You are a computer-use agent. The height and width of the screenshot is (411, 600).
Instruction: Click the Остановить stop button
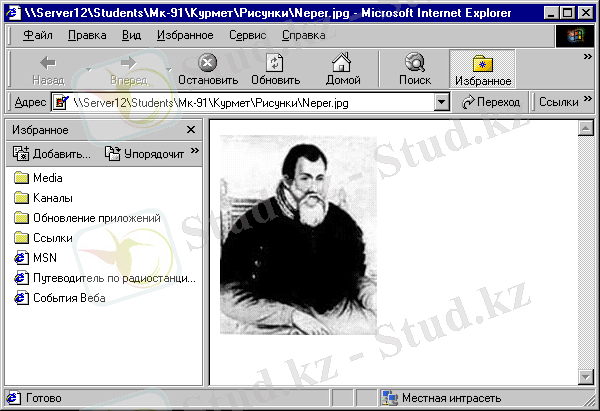[208, 70]
